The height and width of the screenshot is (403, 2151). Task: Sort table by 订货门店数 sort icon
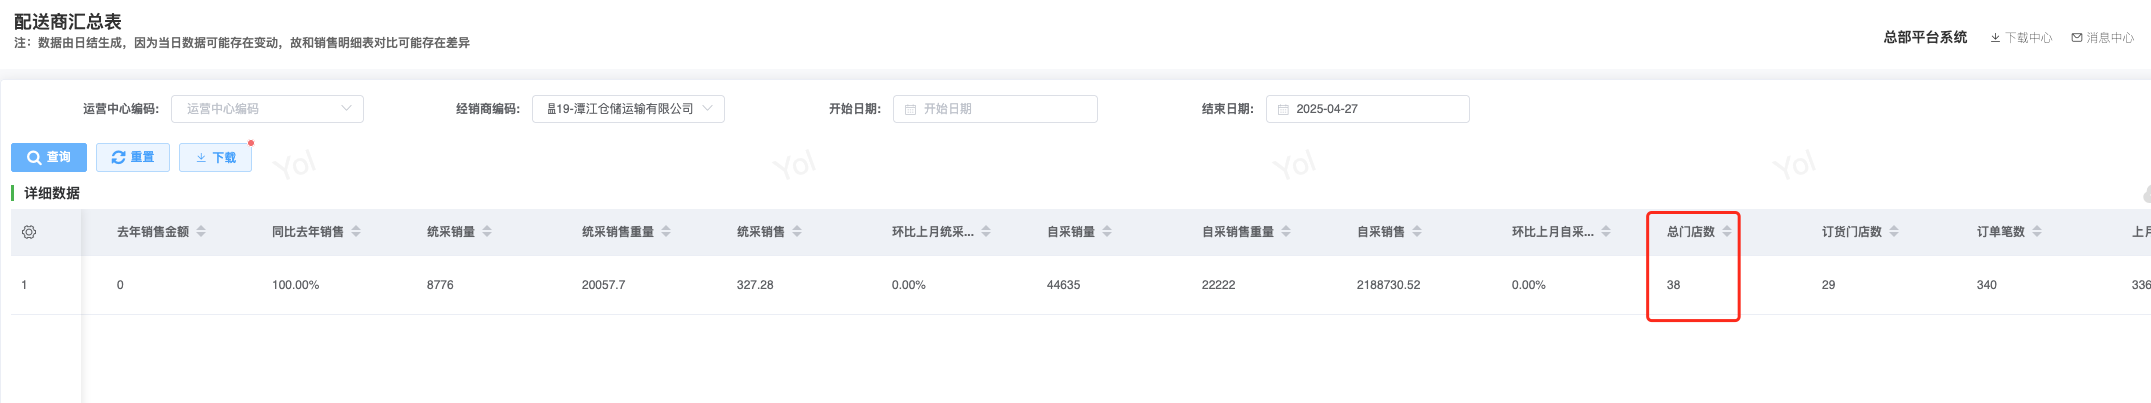pos(1894,232)
